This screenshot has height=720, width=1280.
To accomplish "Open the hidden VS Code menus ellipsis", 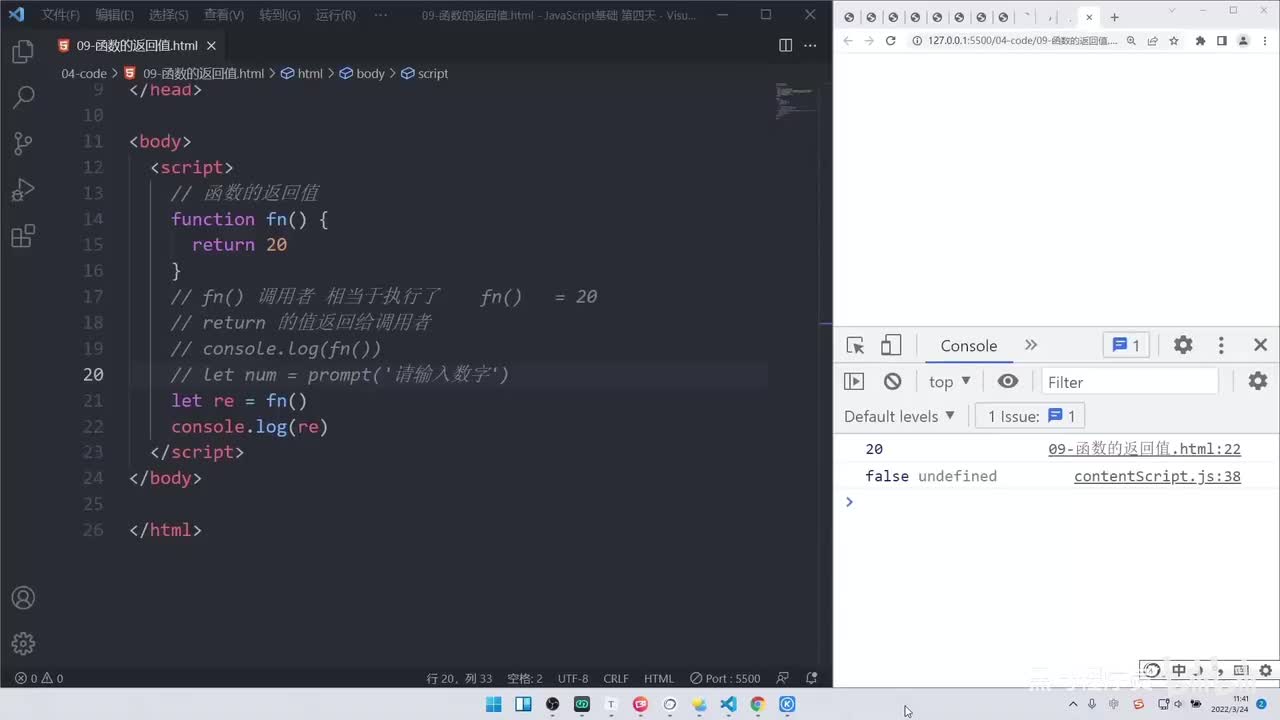I will (380, 15).
